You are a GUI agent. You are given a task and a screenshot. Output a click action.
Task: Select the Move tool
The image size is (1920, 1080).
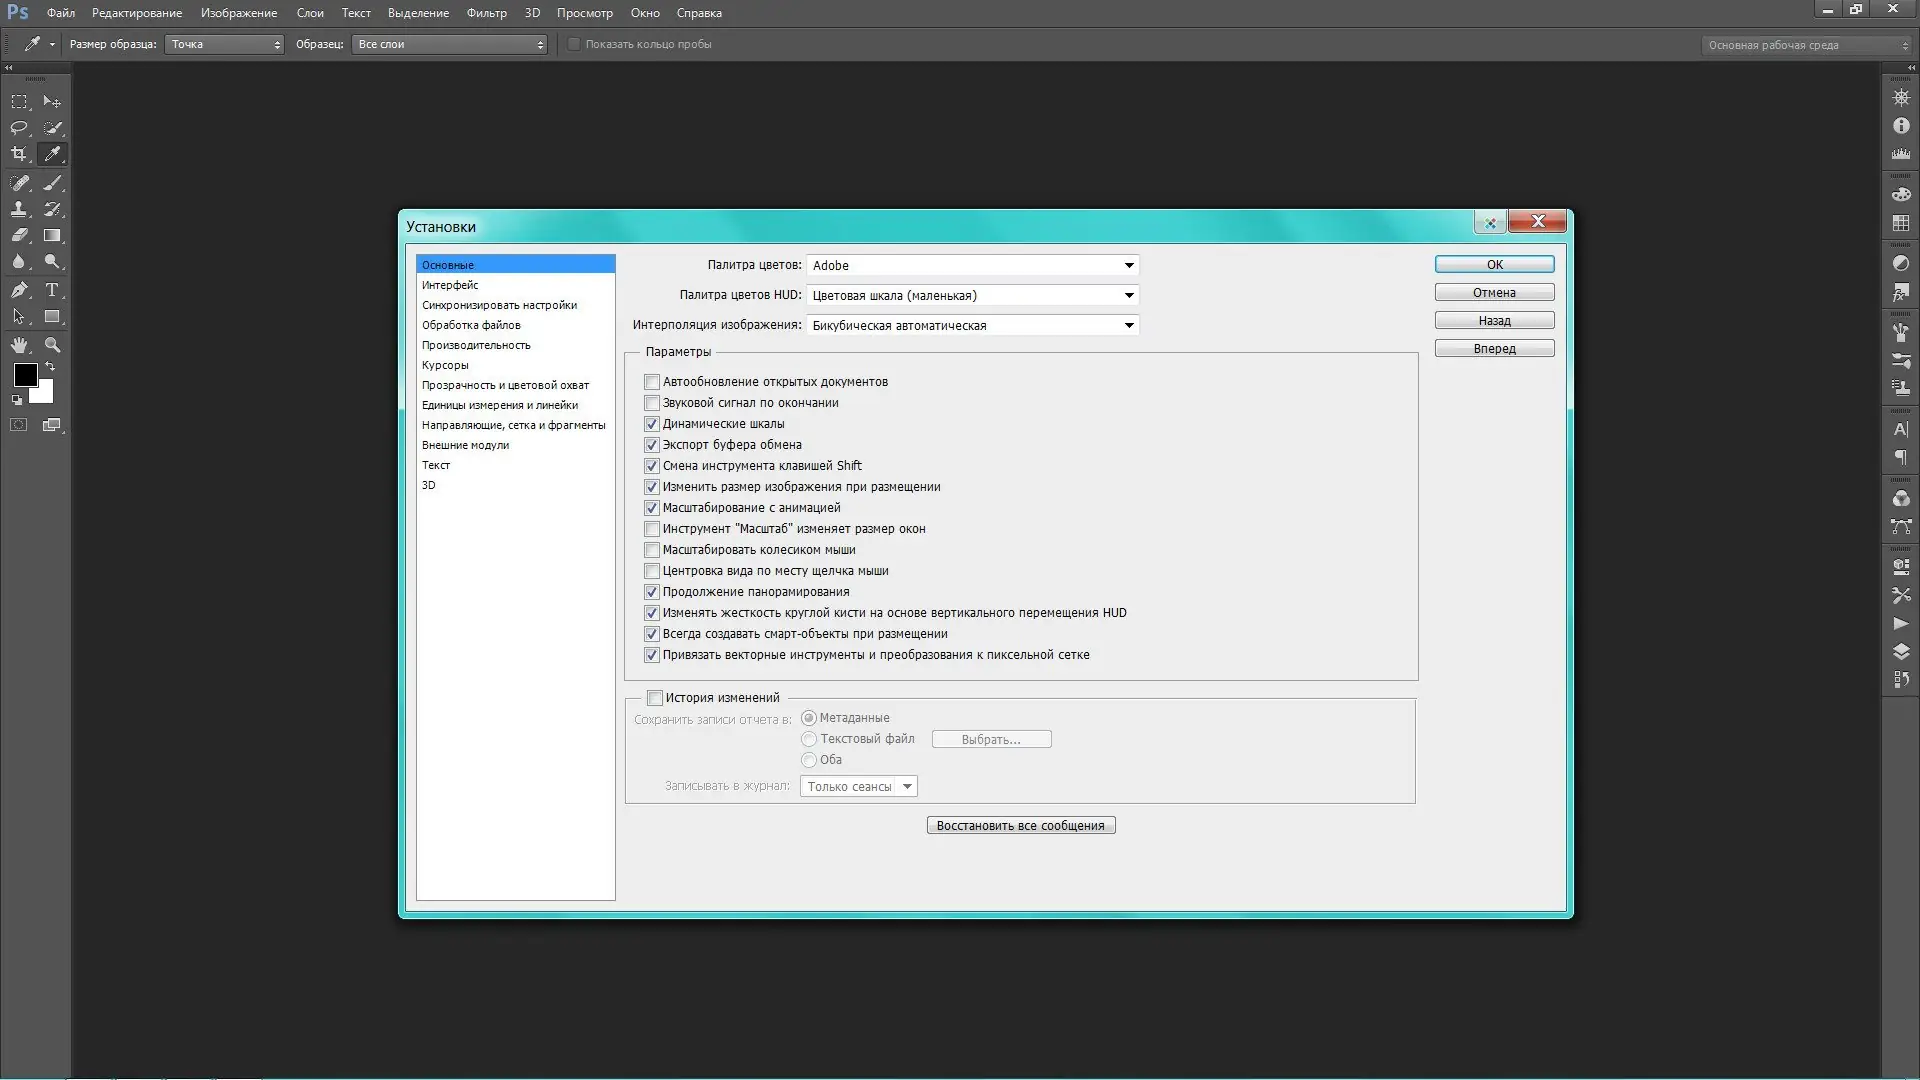52,101
